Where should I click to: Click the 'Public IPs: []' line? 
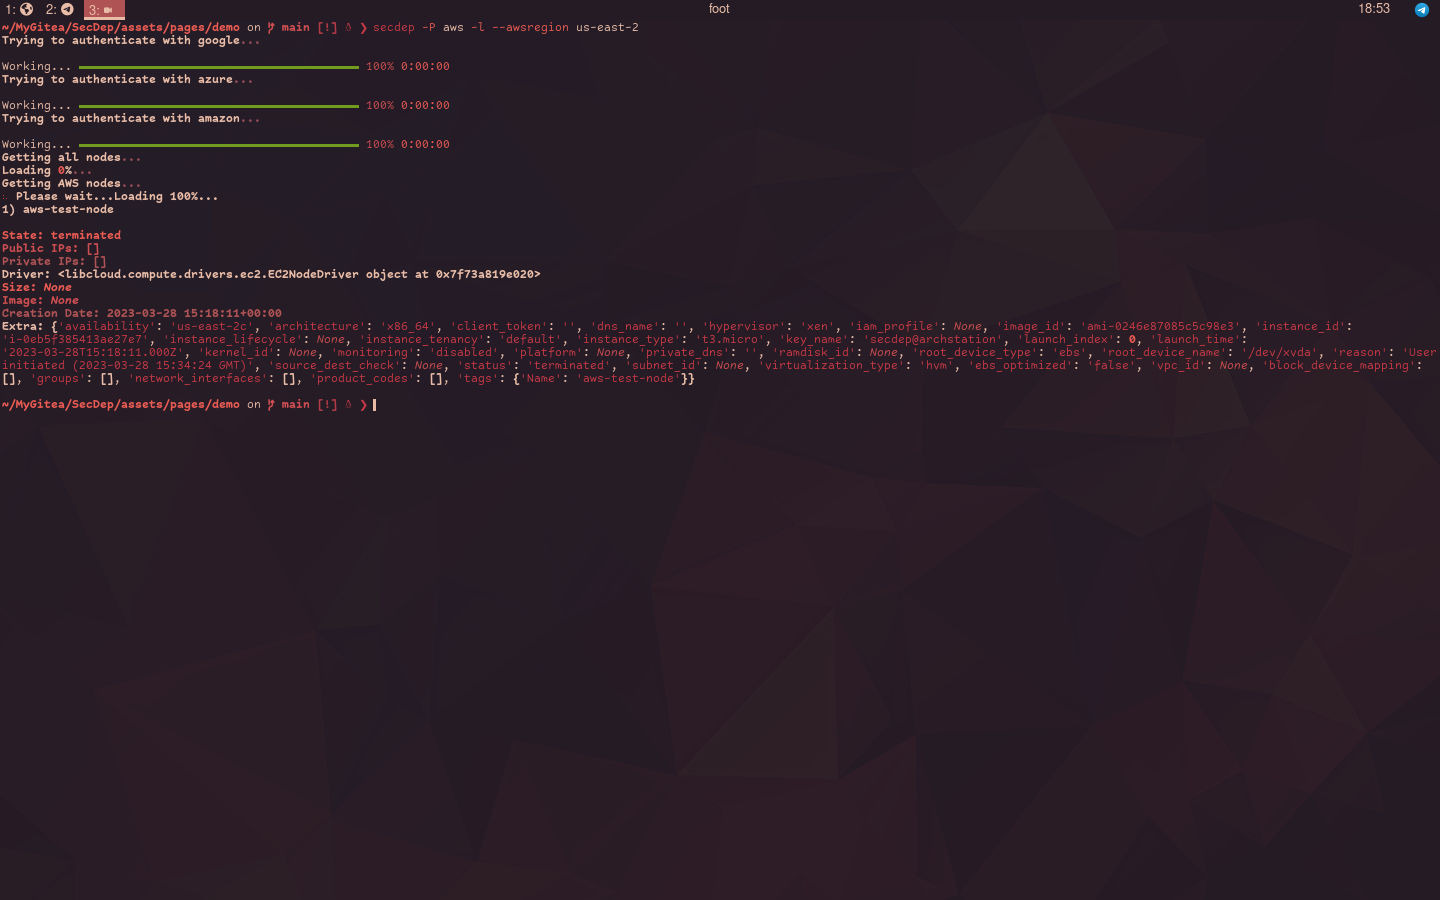[x=50, y=249]
